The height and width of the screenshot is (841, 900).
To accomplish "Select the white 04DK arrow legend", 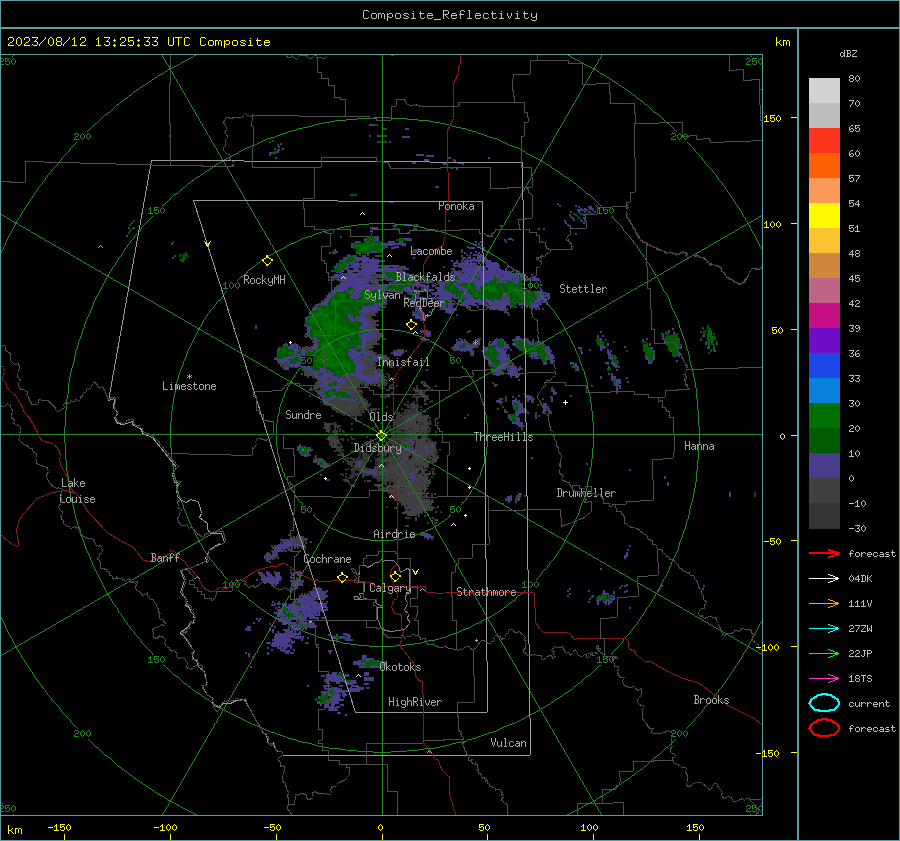I will tap(824, 579).
